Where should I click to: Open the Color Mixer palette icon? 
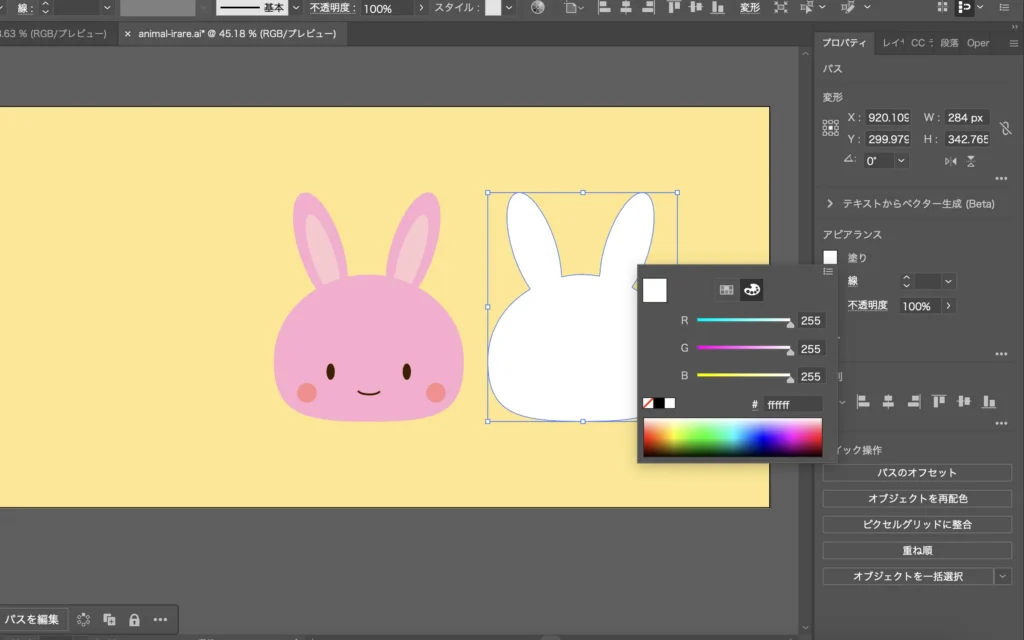[x=751, y=290]
